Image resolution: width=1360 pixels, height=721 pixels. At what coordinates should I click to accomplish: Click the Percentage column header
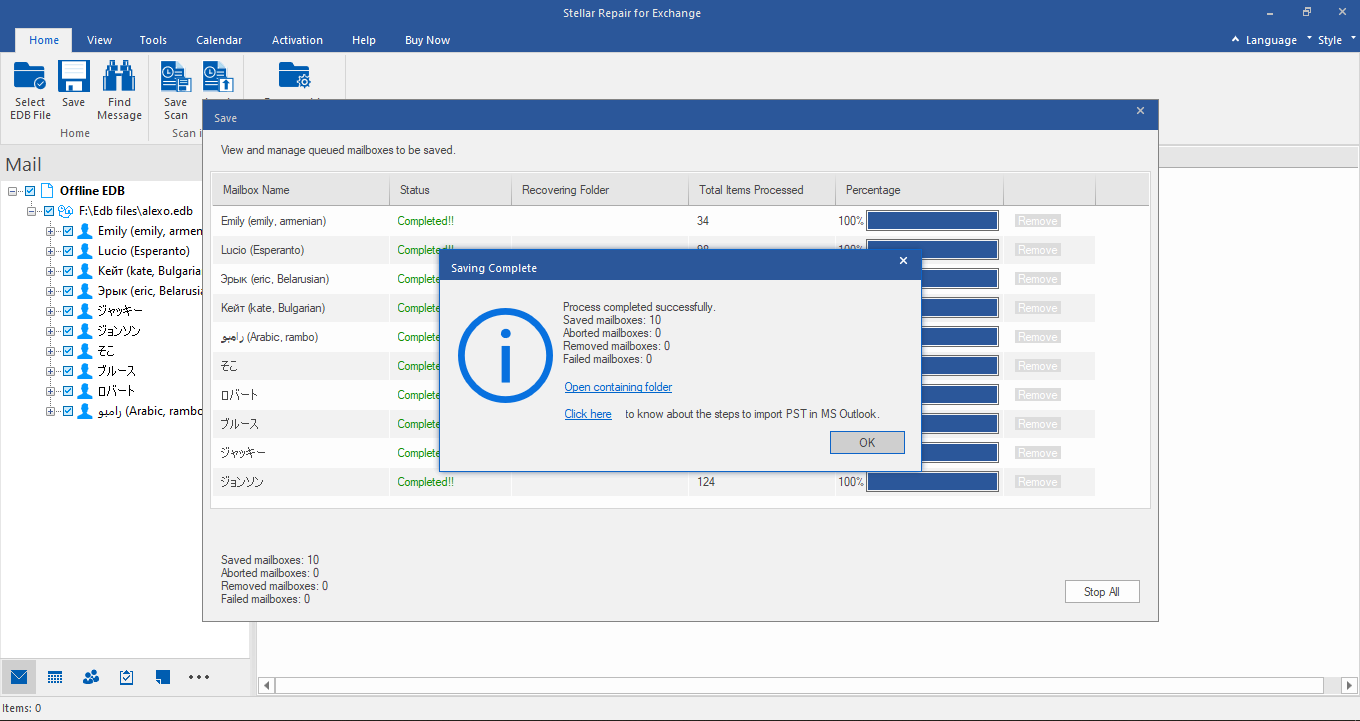pos(919,190)
